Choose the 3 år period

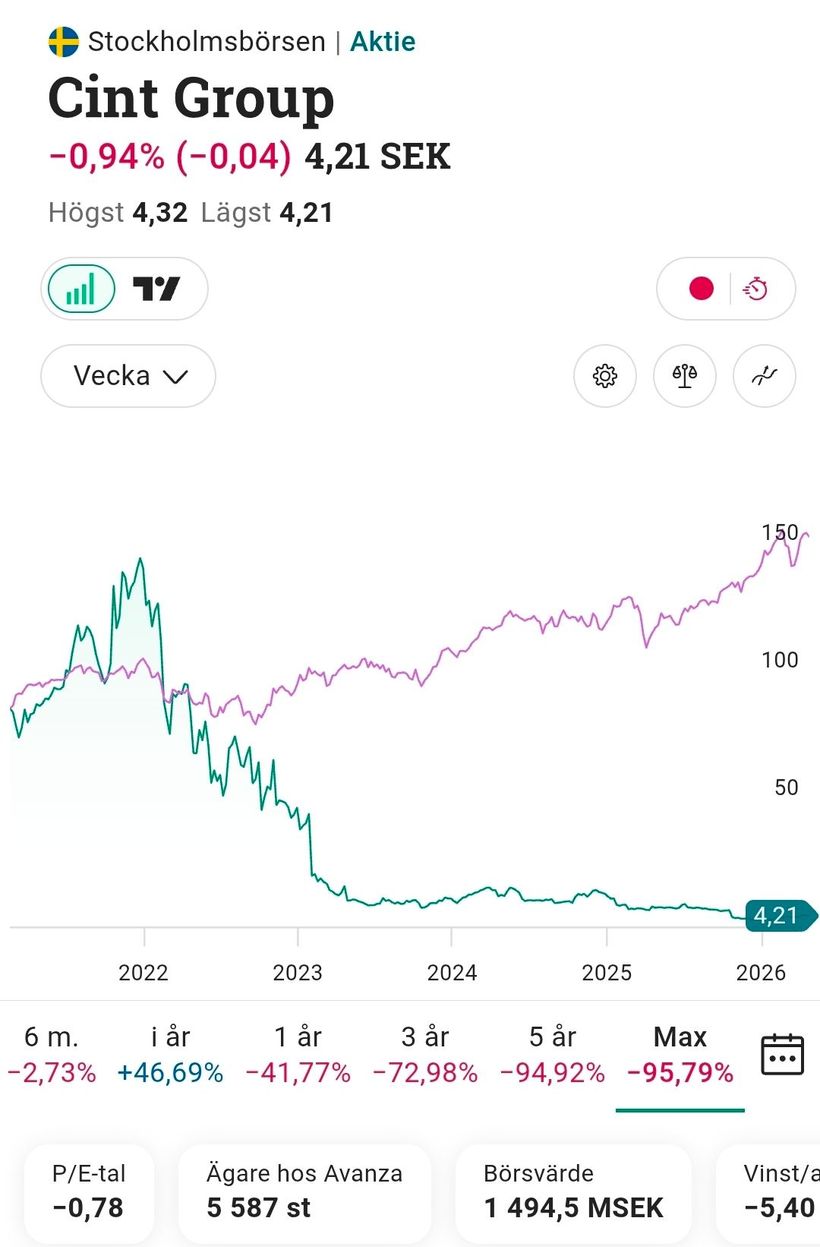point(425,1055)
